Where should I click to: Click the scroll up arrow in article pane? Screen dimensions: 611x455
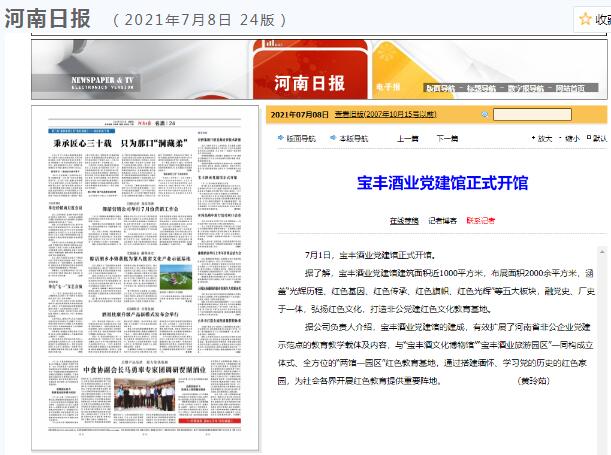coord(602,252)
